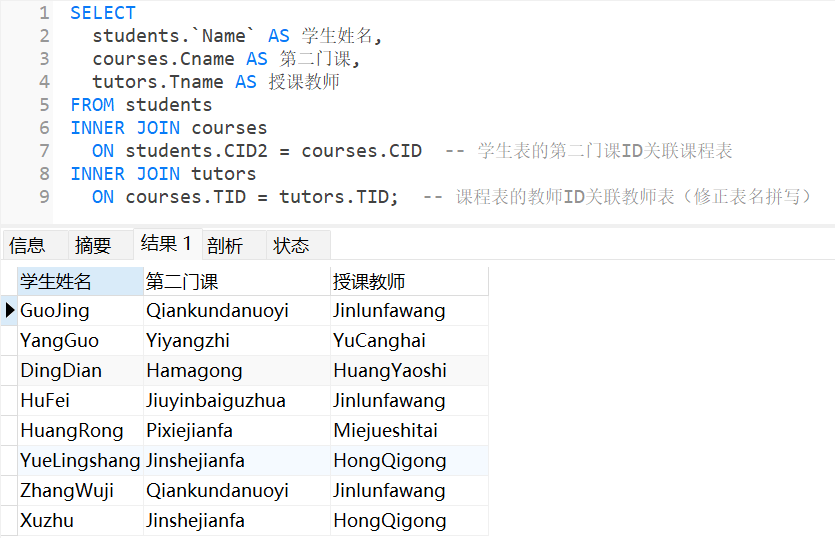Select the Xuzhu cell
This screenshot has width=835, height=538.
point(80,520)
